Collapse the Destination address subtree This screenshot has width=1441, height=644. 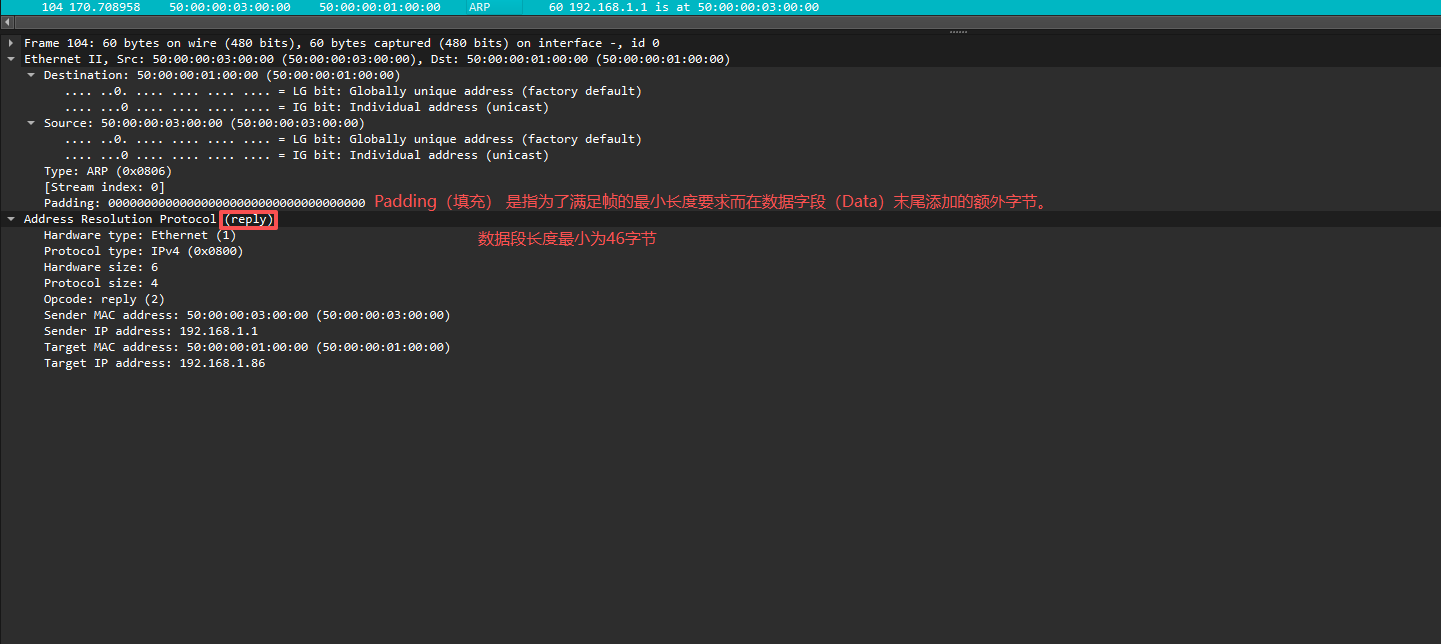(x=31, y=75)
